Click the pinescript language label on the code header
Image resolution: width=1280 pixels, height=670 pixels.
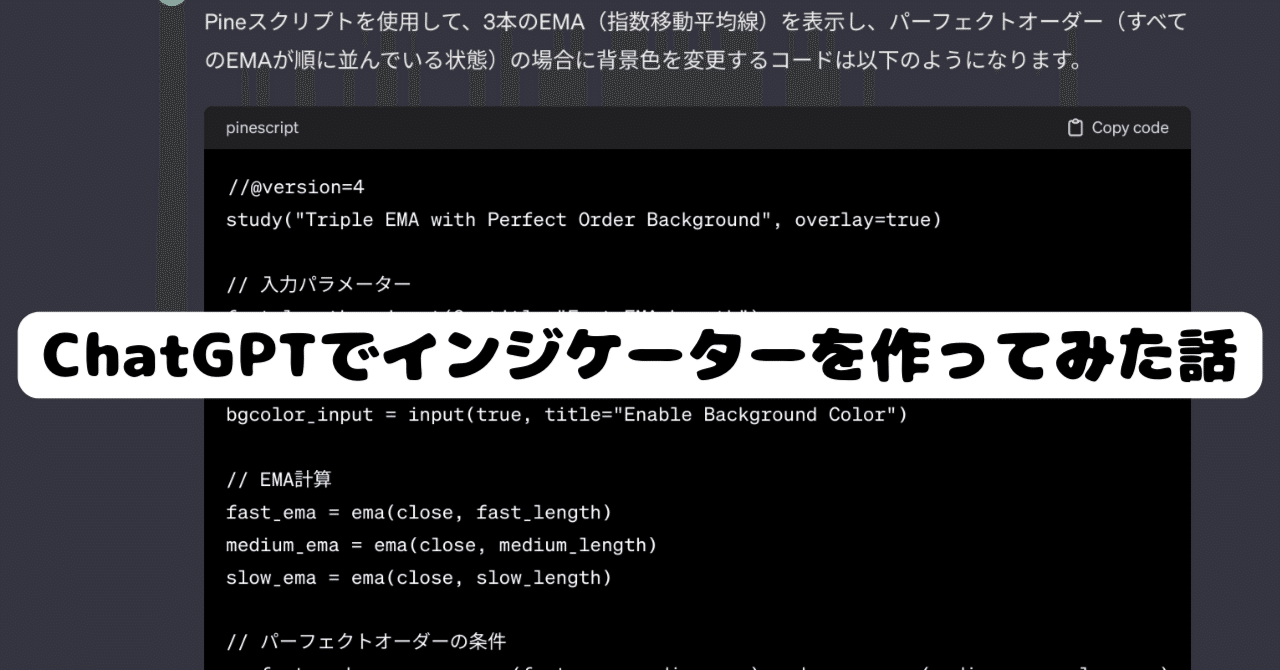pos(262,127)
